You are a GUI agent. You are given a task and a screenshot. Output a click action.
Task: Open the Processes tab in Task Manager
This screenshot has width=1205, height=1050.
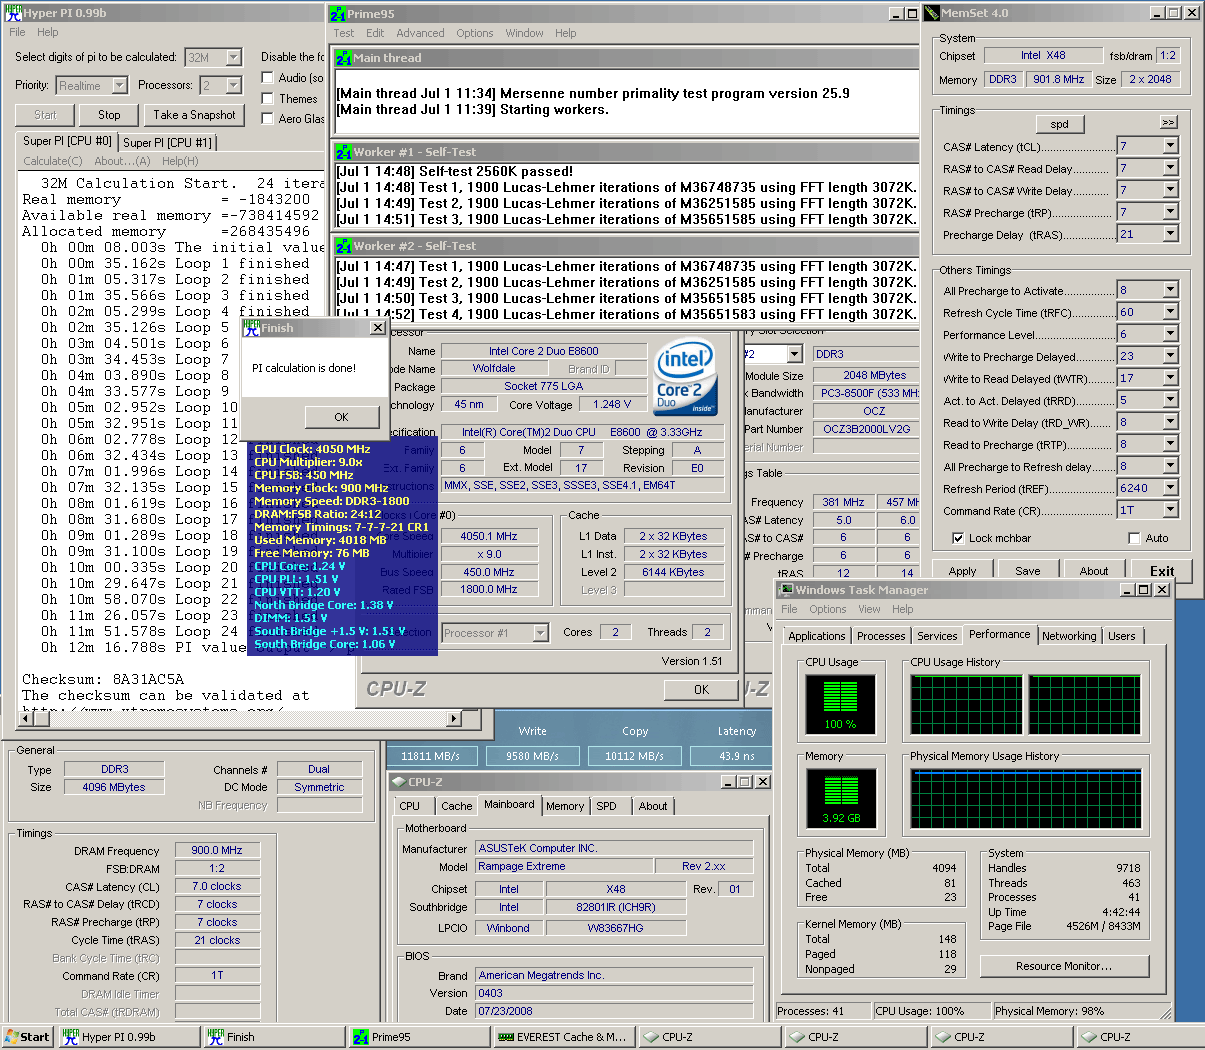[881, 636]
